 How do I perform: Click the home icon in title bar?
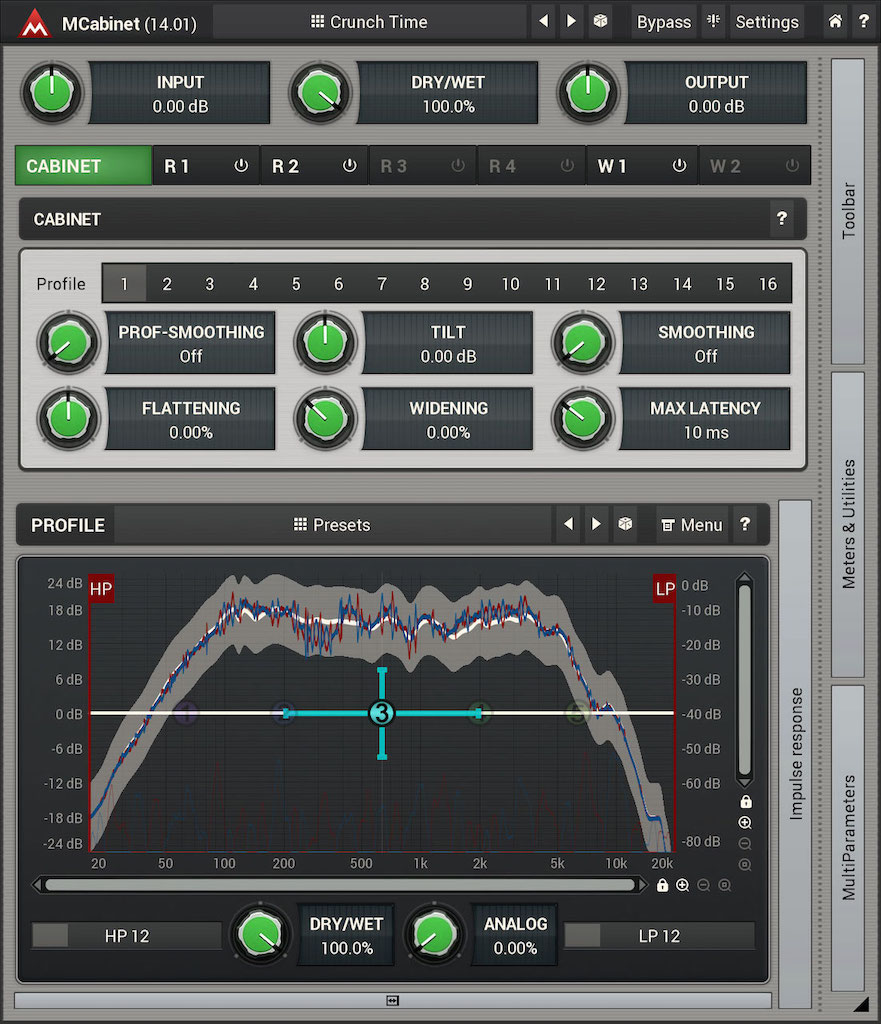(835, 21)
